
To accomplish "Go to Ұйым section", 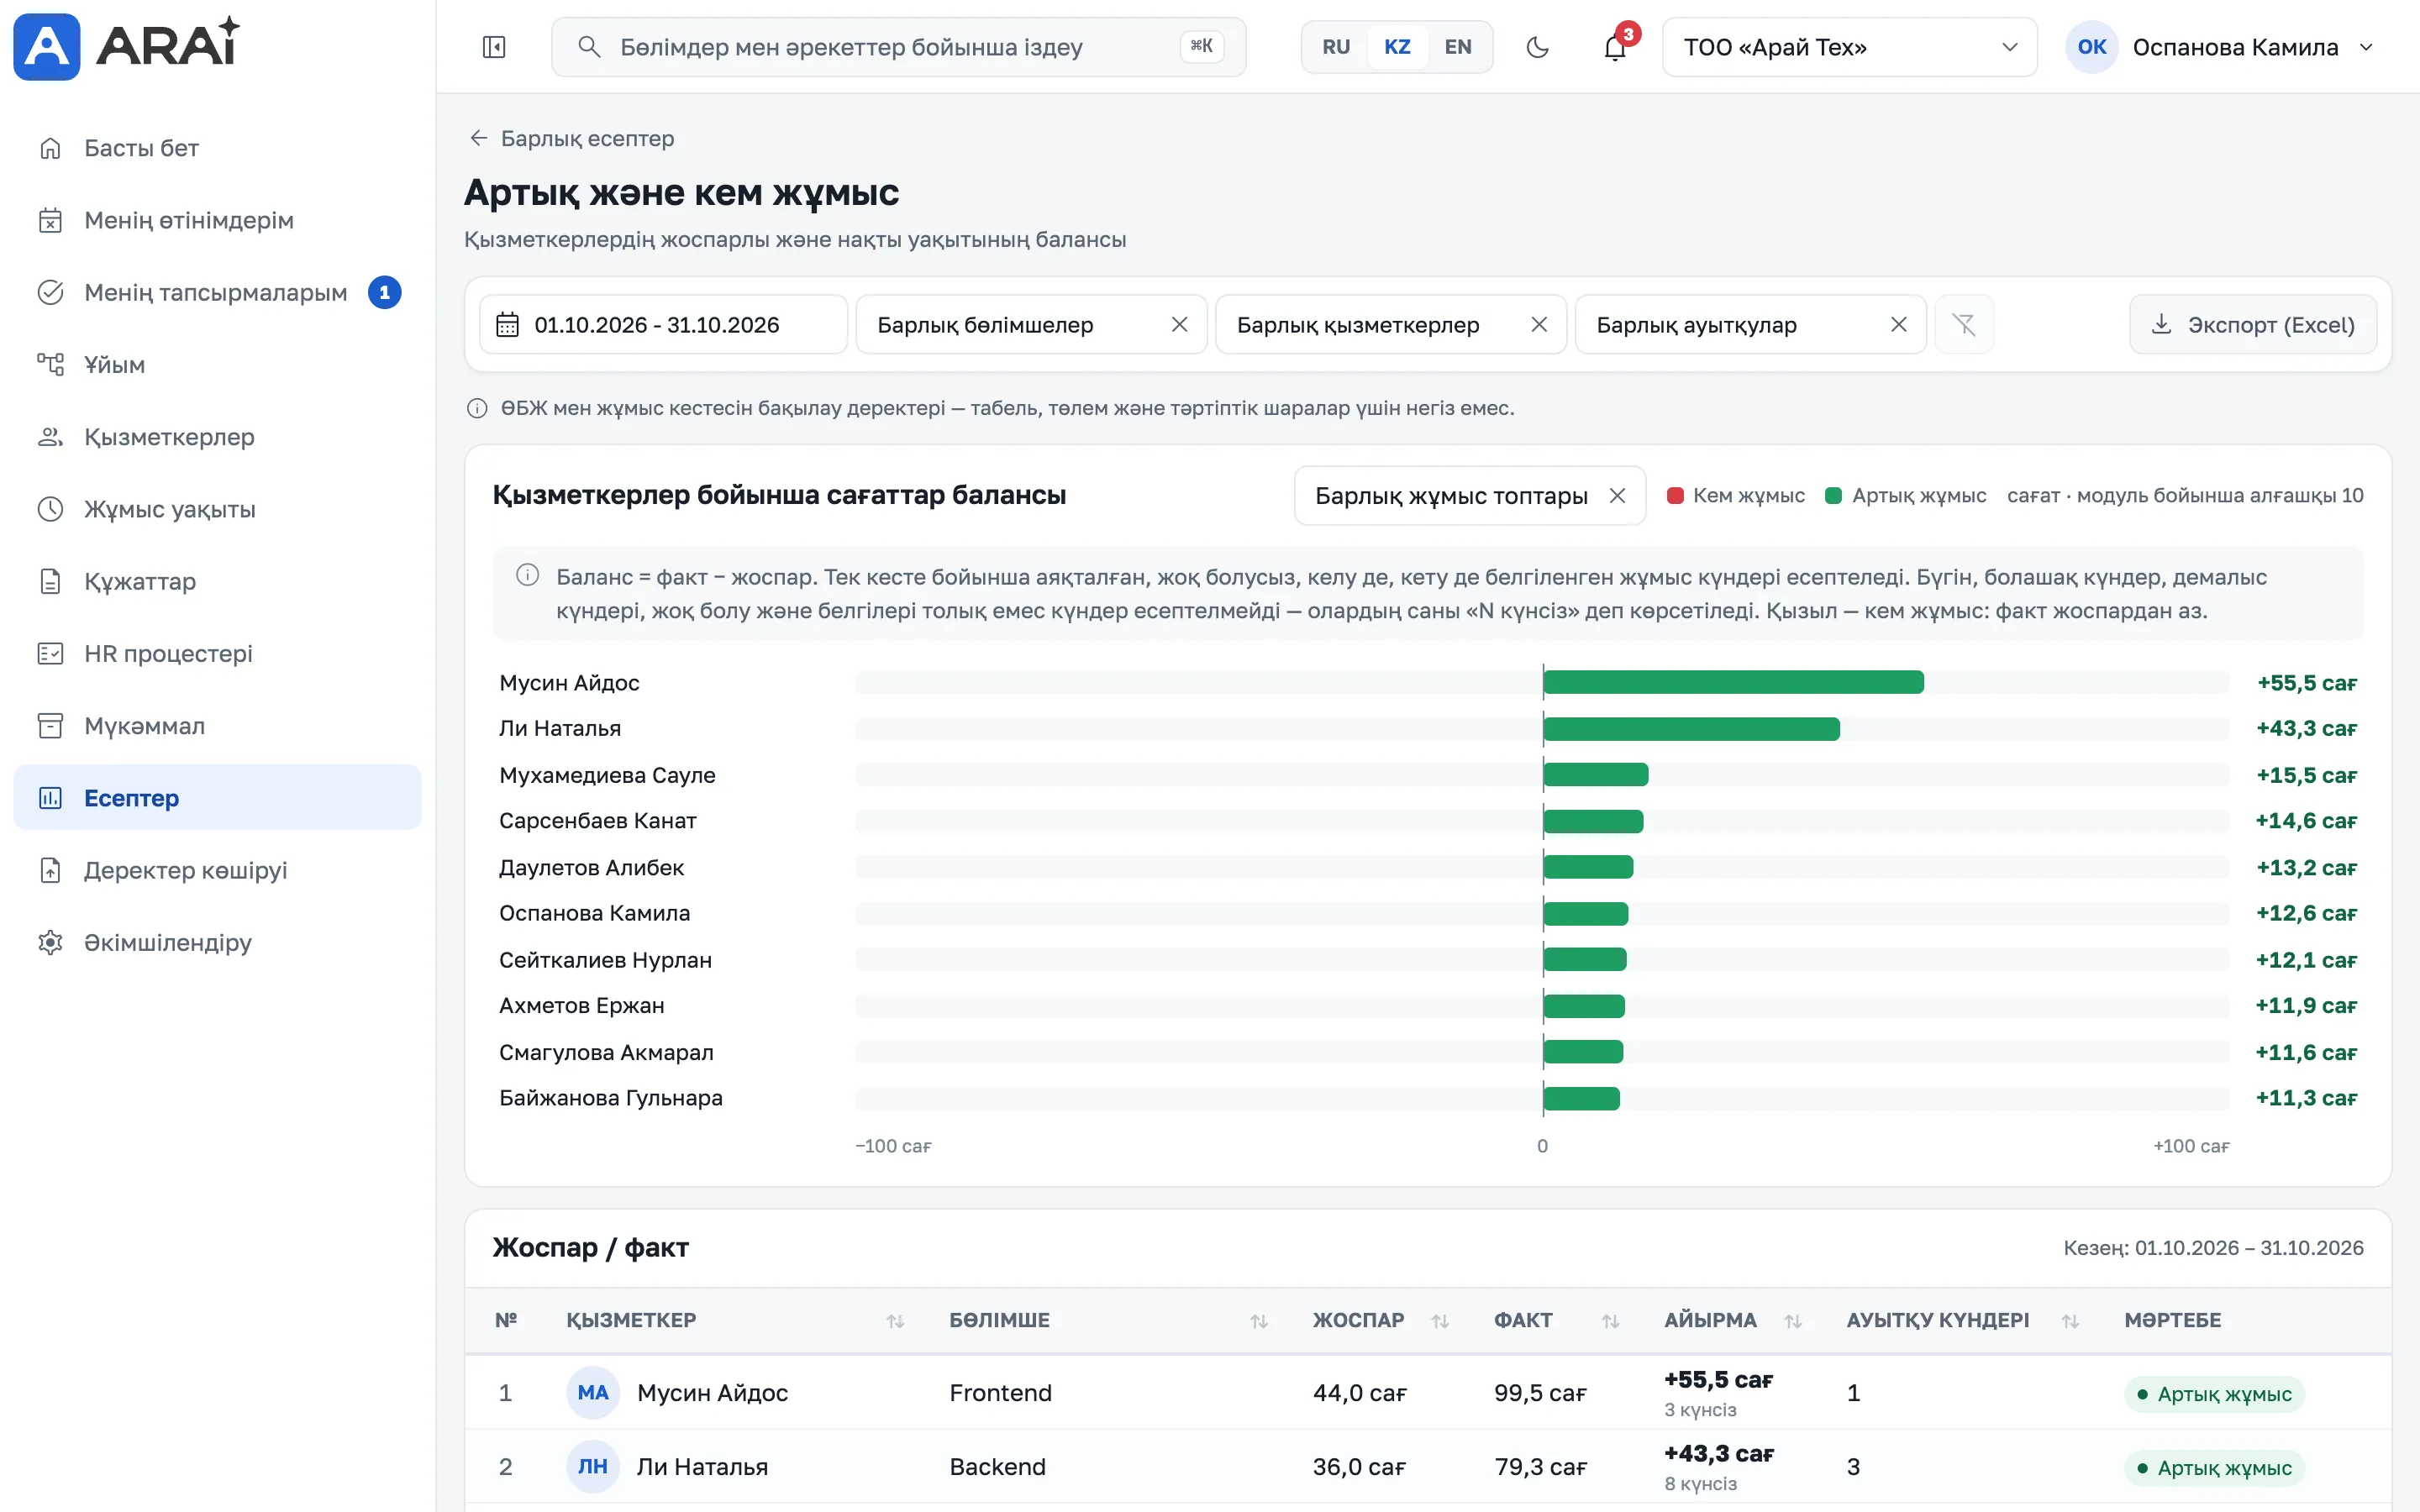I will coord(217,364).
